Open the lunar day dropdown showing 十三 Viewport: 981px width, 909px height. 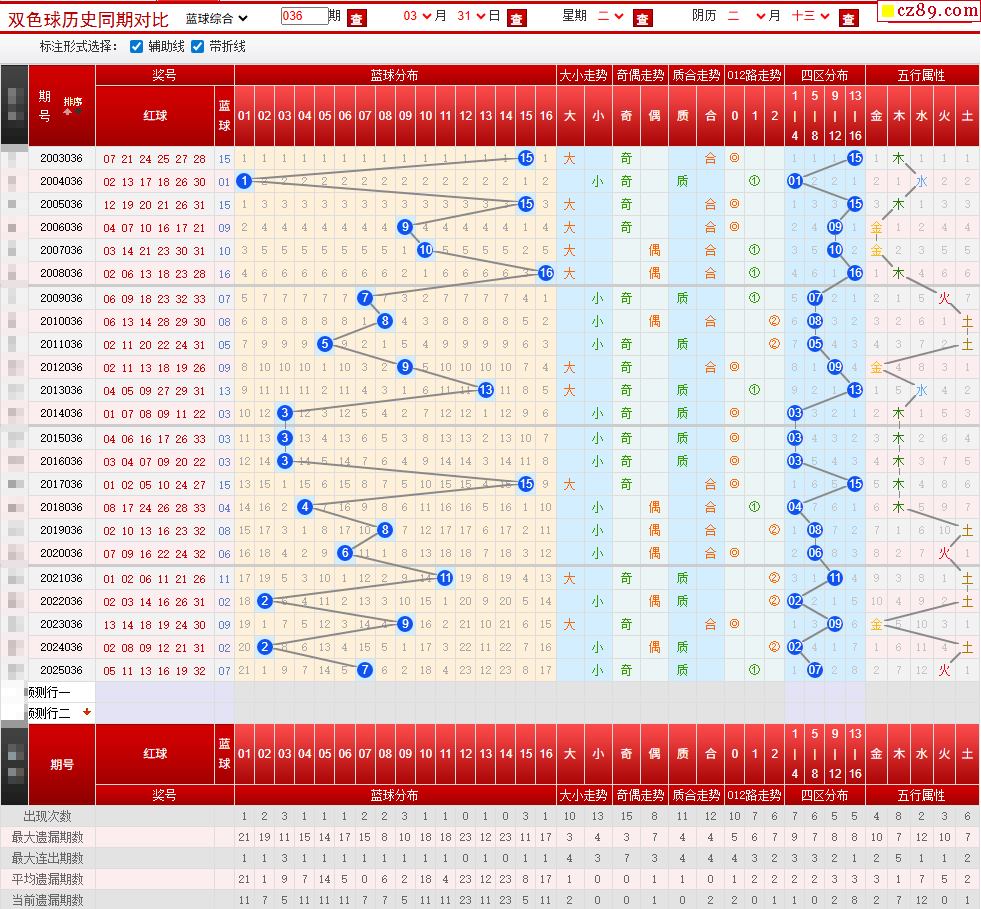pos(810,16)
